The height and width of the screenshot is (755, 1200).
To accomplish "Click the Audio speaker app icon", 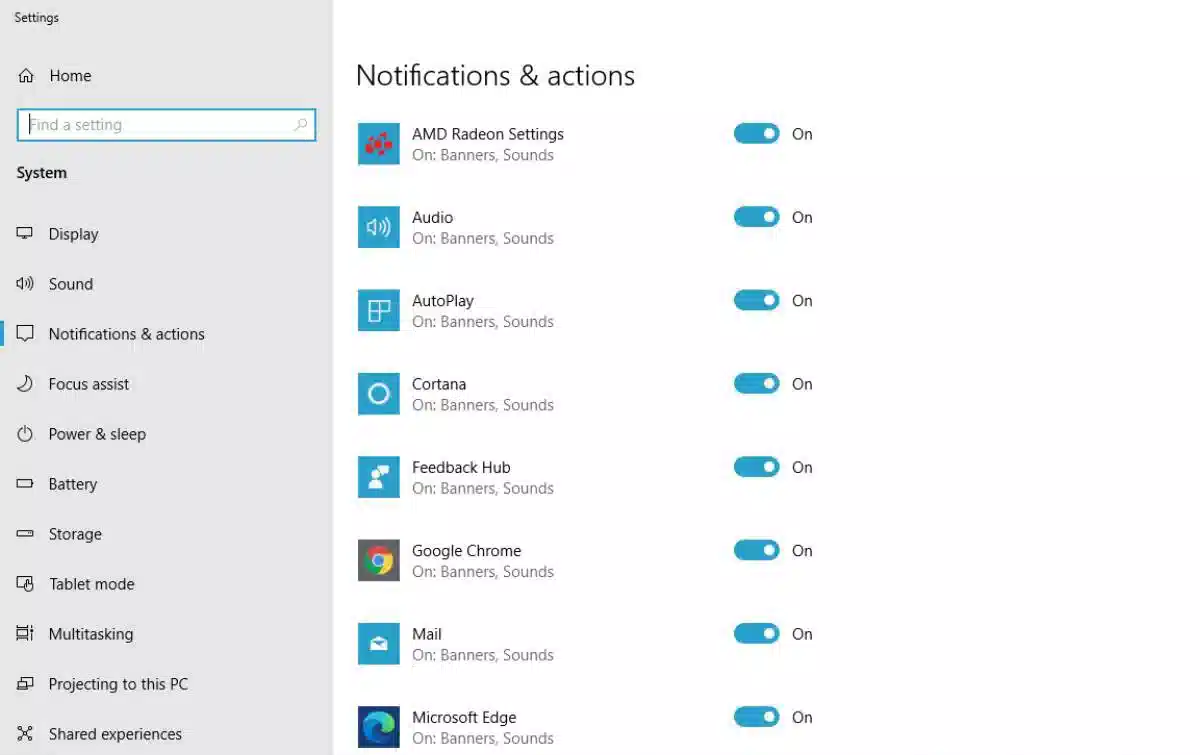I will (379, 227).
